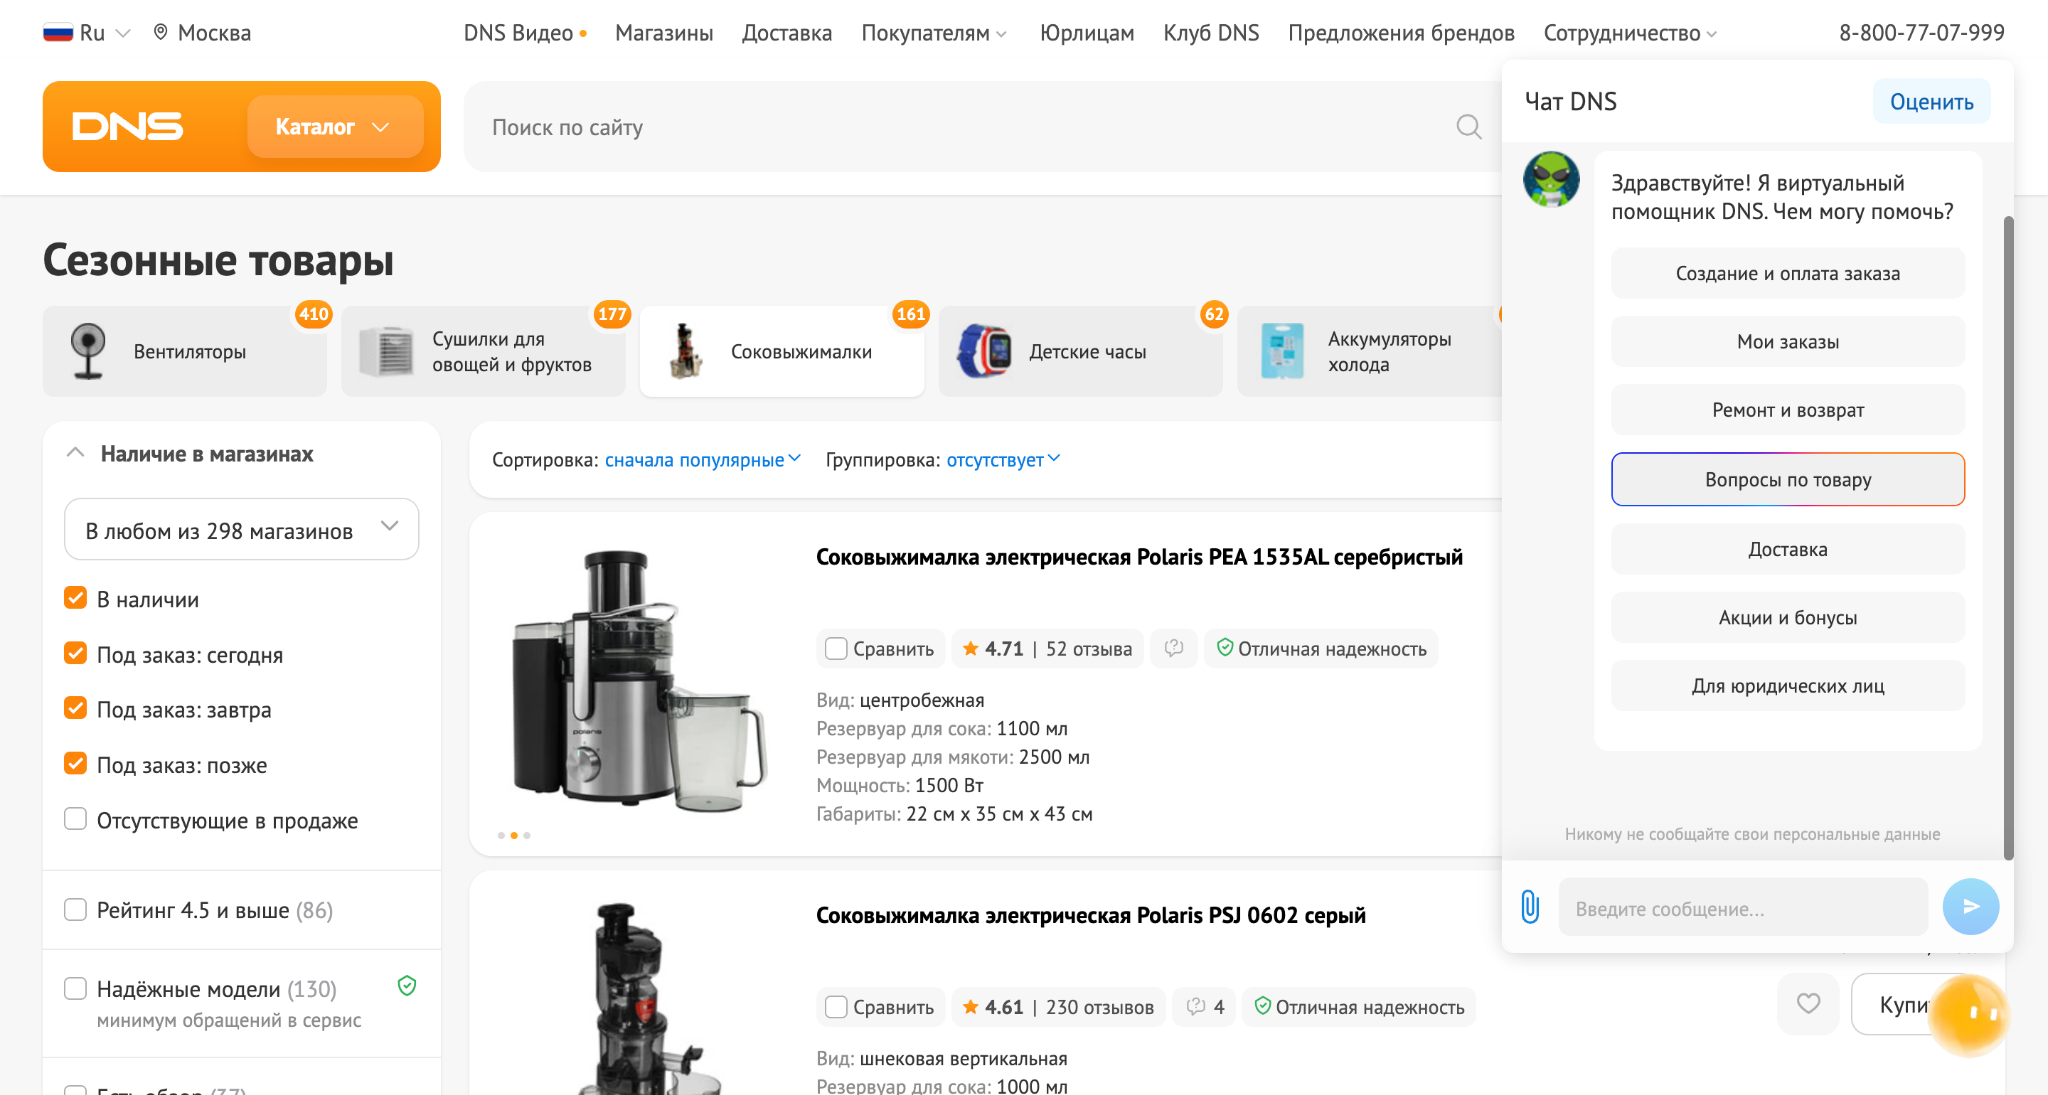Viewport: 2048px width, 1095px height.
Task: Click the orange chat bubble launcher
Action: pyautogui.click(x=1969, y=1015)
